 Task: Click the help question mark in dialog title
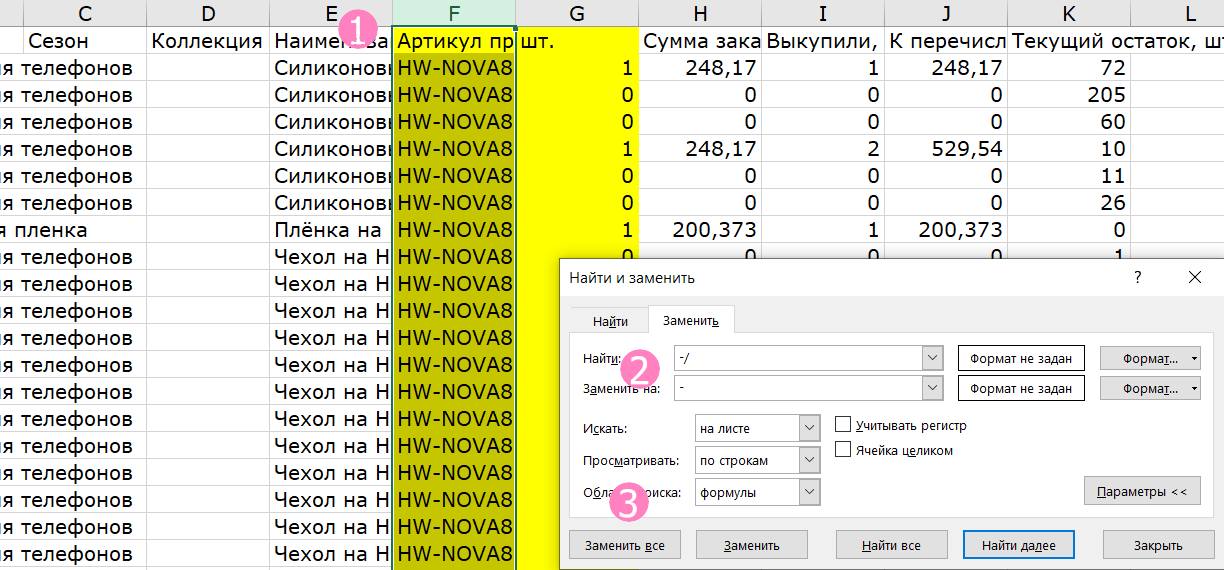tap(1138, 277)
